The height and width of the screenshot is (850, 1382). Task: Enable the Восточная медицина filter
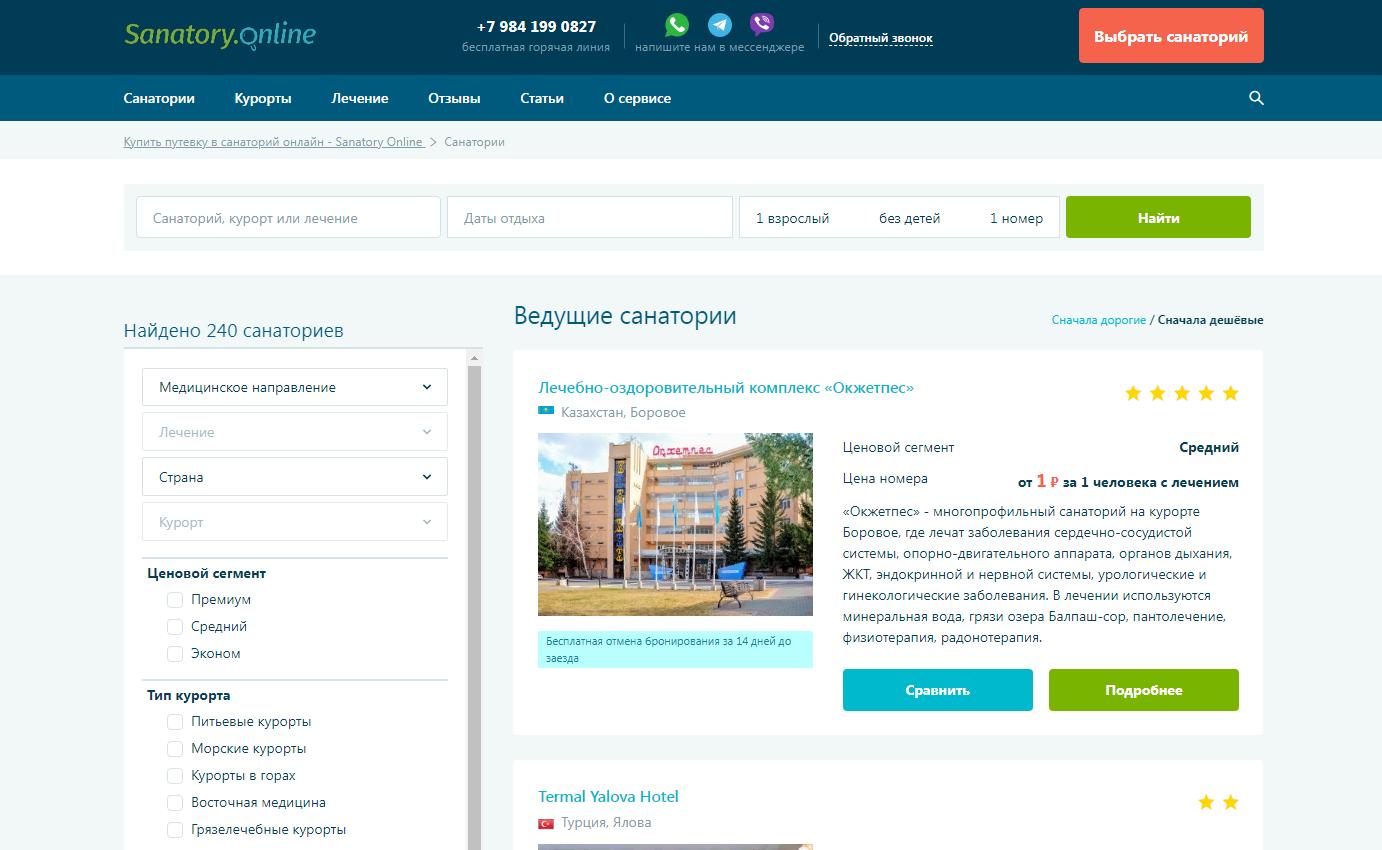(x=175, y=803)
